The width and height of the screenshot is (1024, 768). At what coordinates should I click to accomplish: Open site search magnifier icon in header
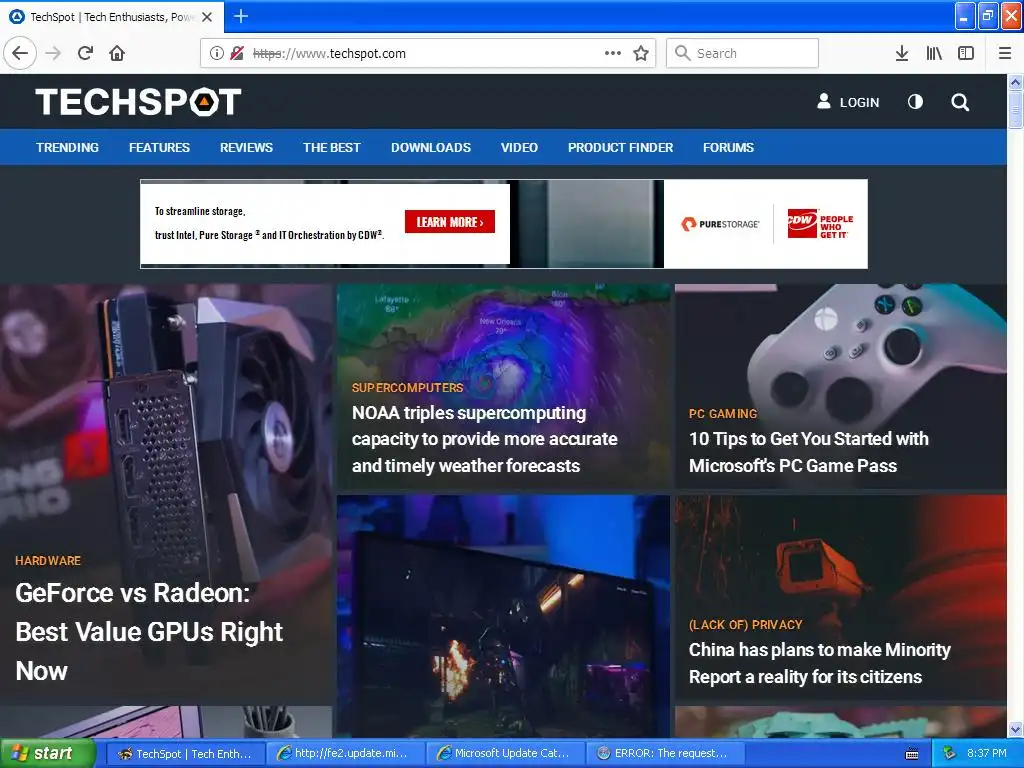tap(960, 102)
